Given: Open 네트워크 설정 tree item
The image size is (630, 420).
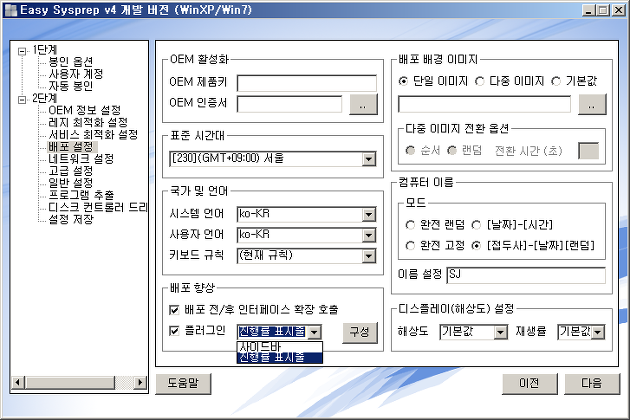Looking at the screenshot, I should coord(81,159).
